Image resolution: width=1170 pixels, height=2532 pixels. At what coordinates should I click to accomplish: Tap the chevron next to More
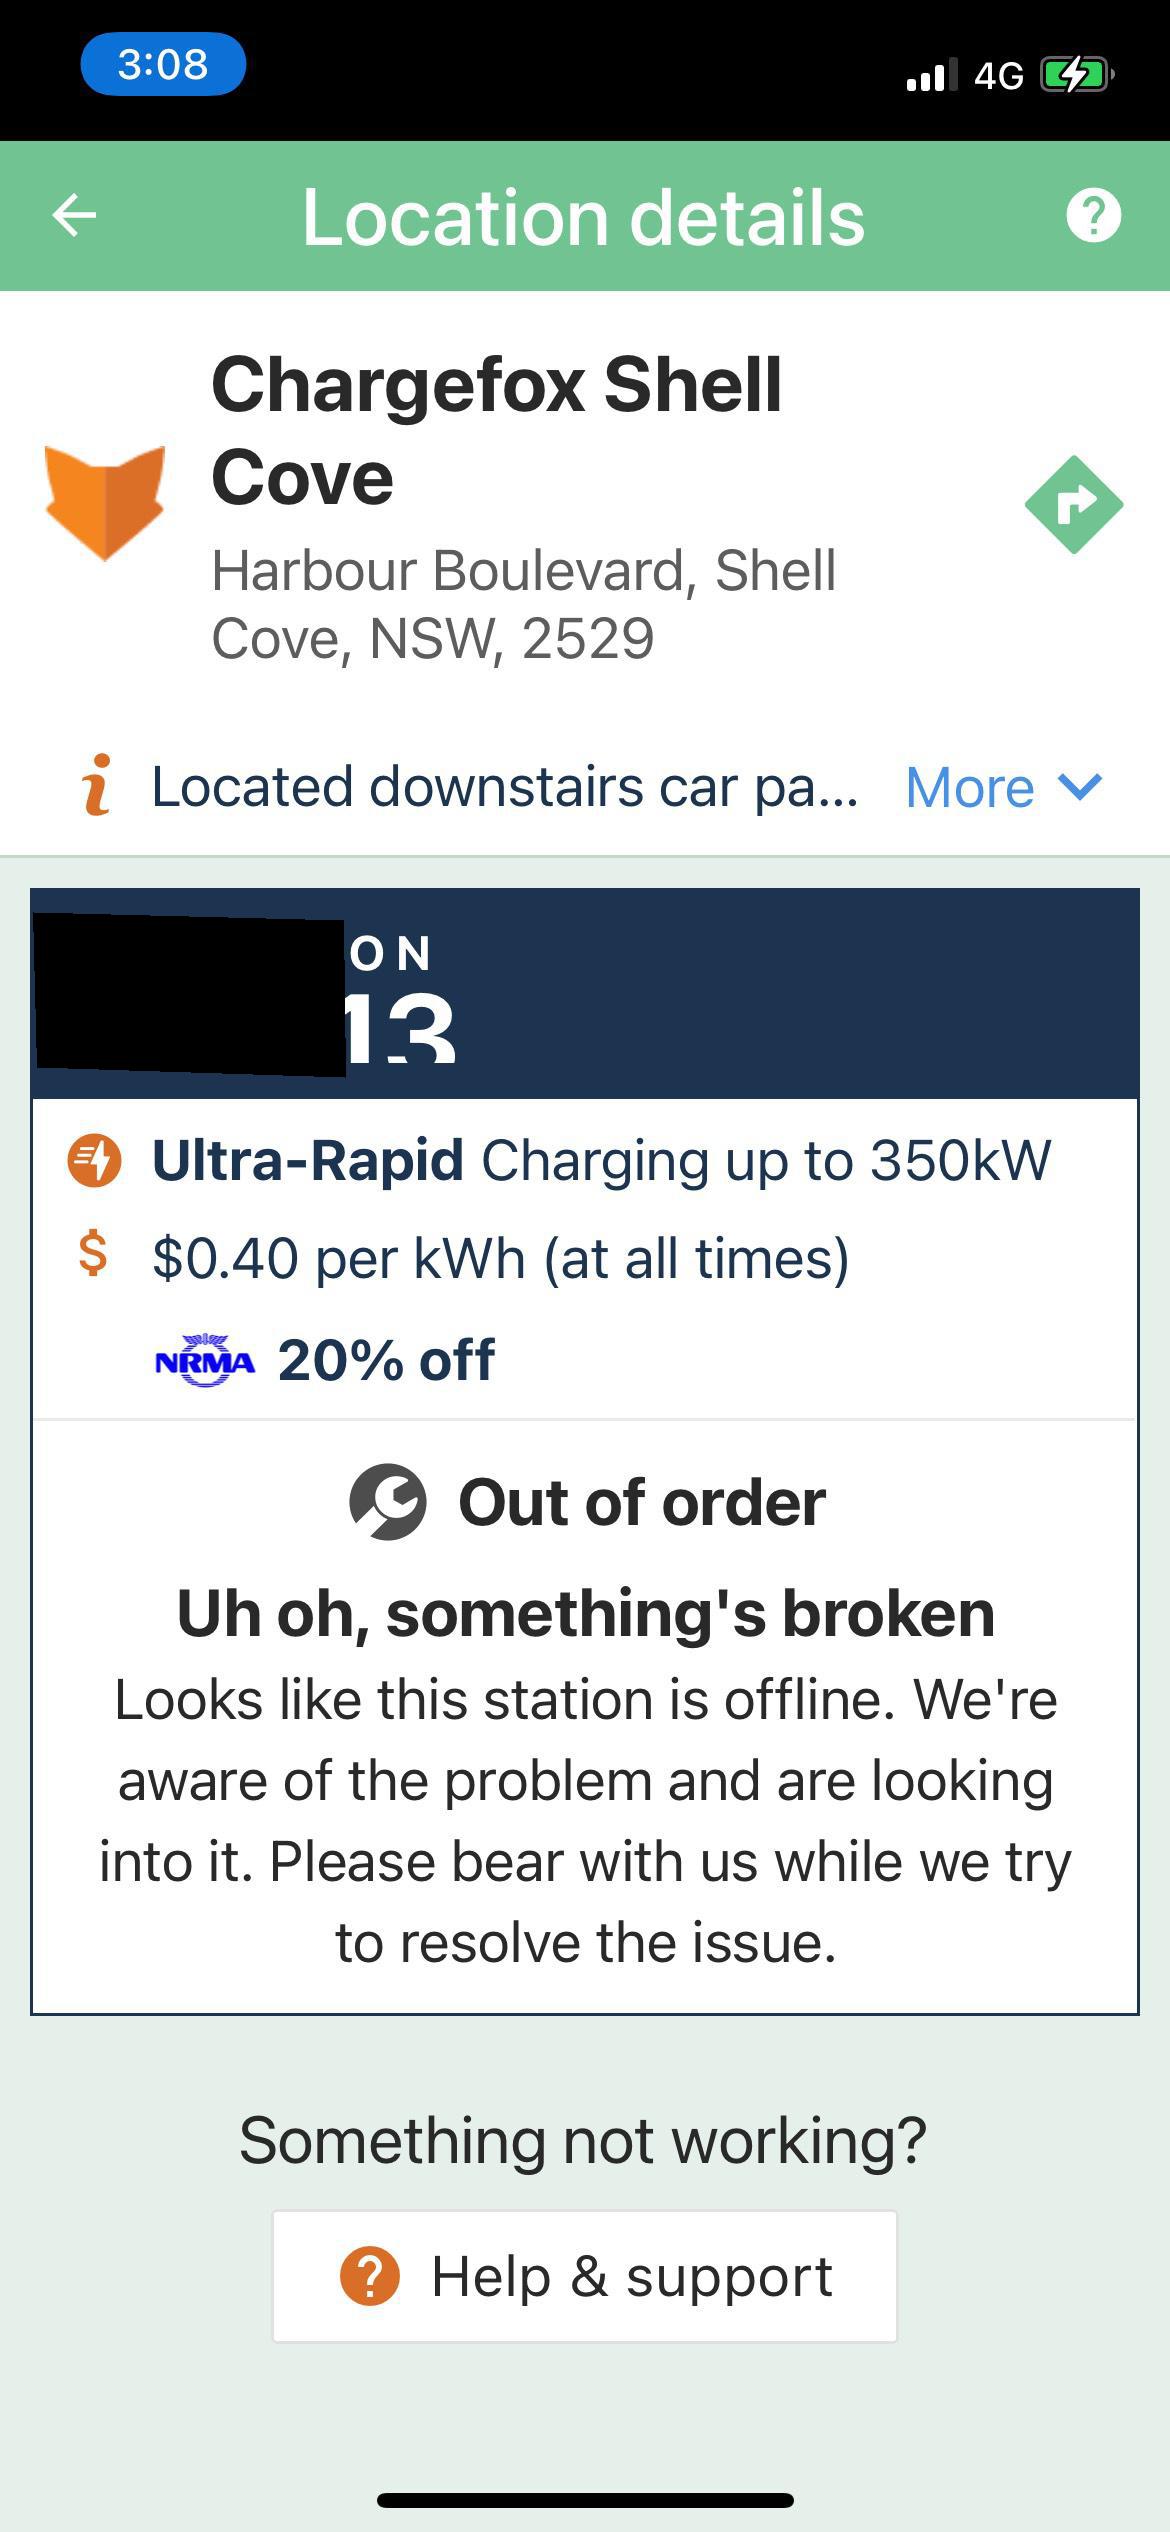click(1080, 787)
